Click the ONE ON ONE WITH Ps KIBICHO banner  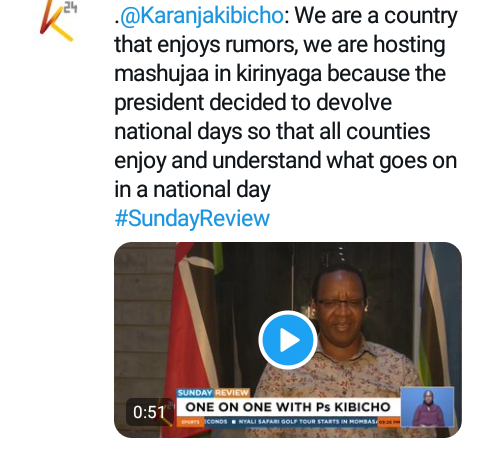click(x=288, y=407)
